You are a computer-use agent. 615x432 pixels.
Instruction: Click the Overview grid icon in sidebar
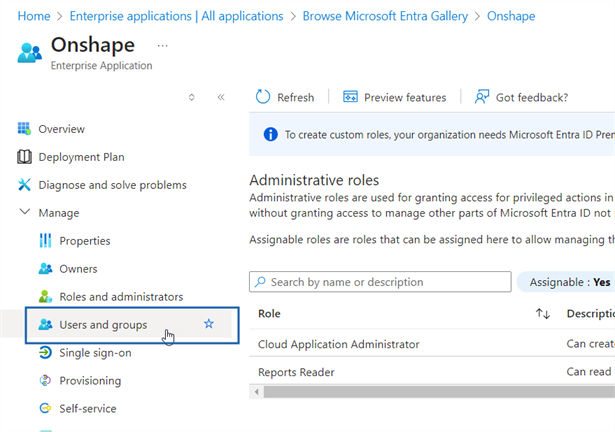[25, 129]
